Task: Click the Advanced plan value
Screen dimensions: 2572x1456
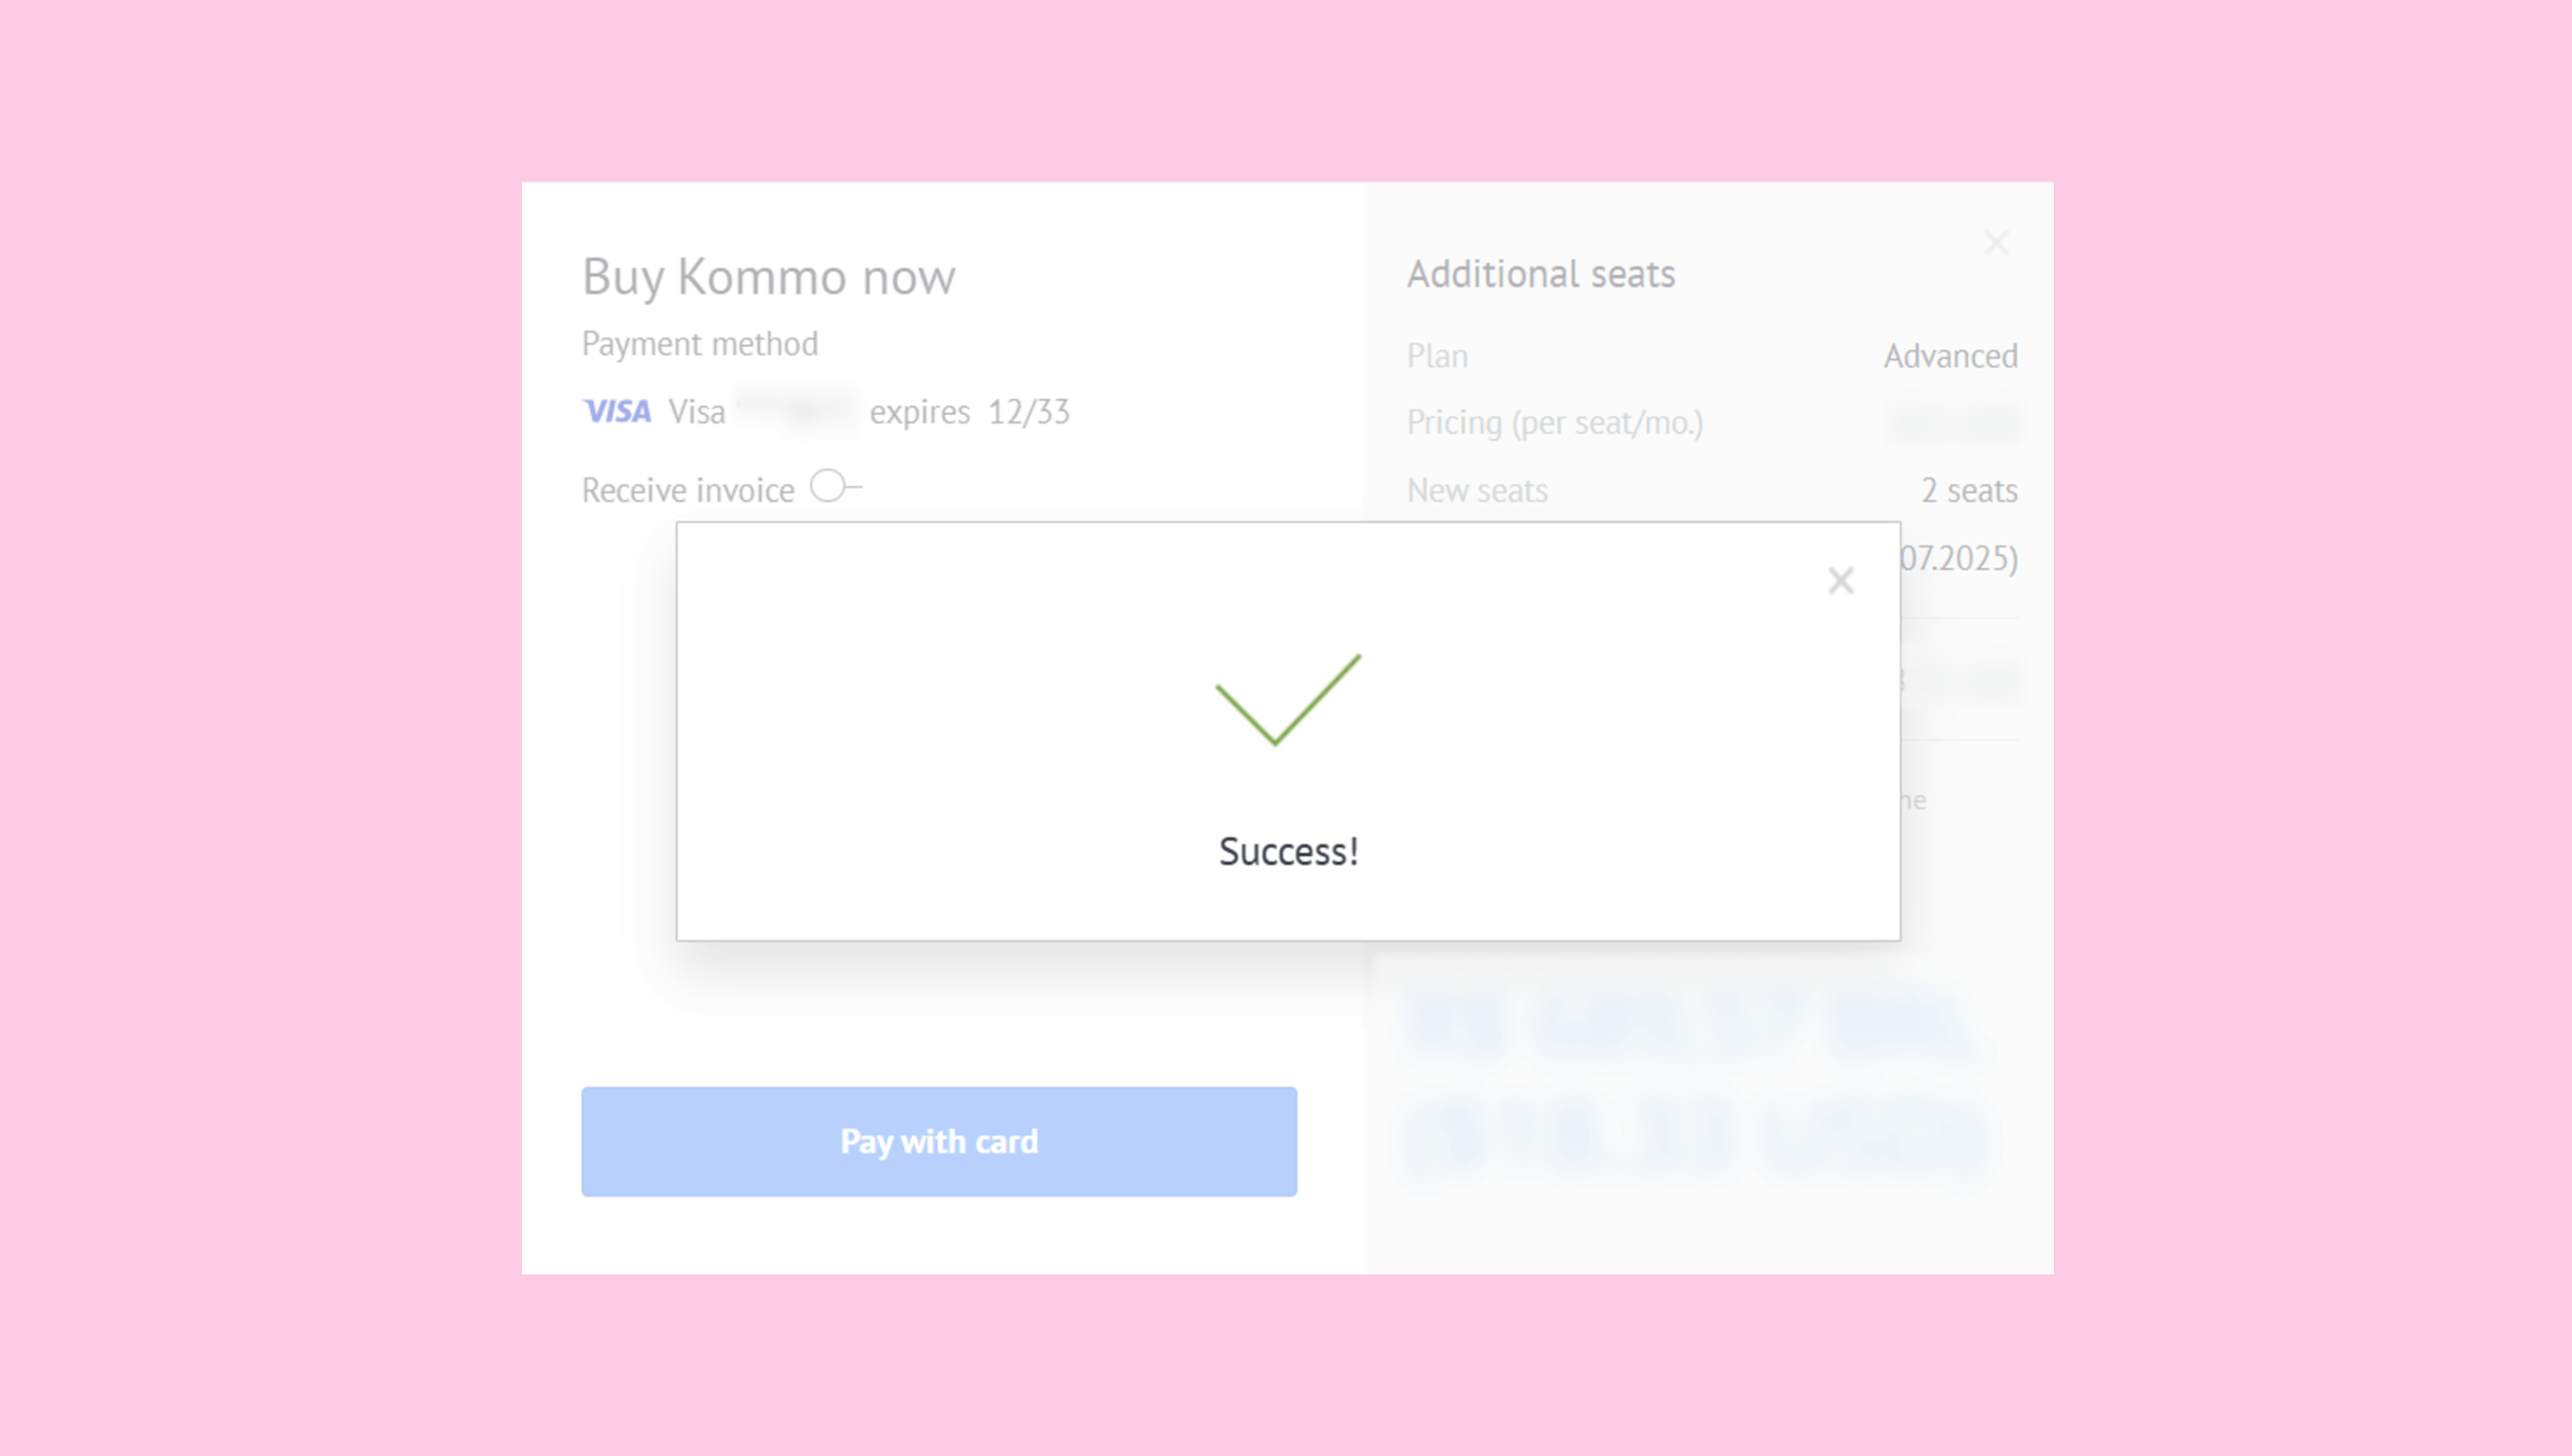Action: [x=1950, y=356]
